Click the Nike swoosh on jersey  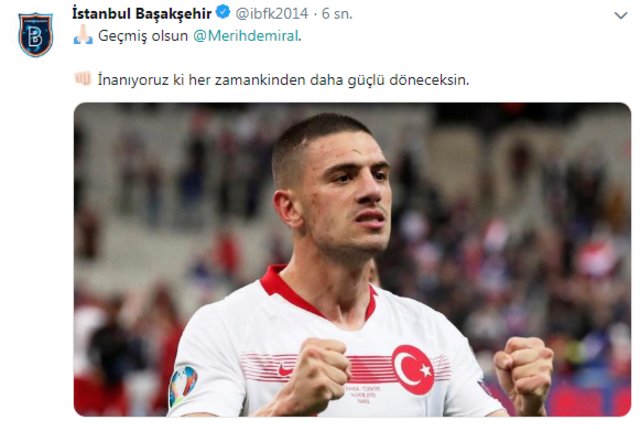[x=286, y=370]
